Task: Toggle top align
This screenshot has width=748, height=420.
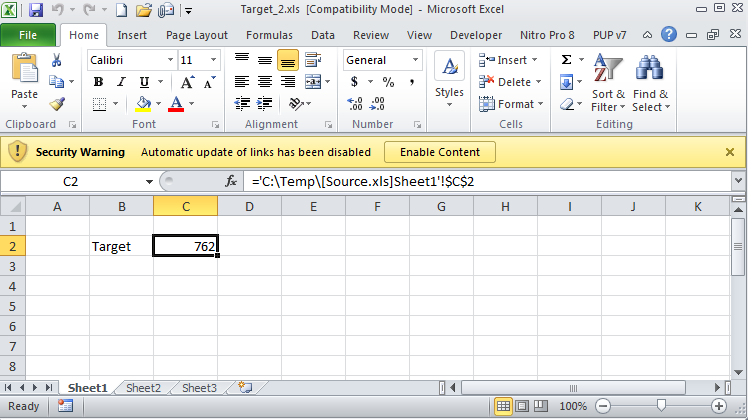Action: 242,60
